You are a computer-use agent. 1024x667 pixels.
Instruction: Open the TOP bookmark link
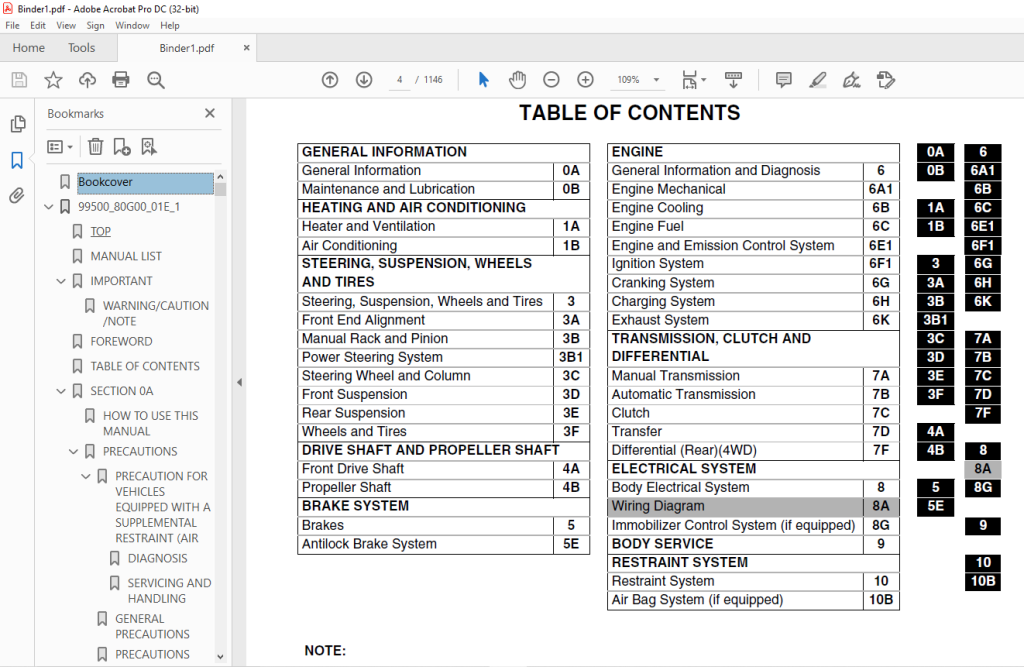coord(101,231)
